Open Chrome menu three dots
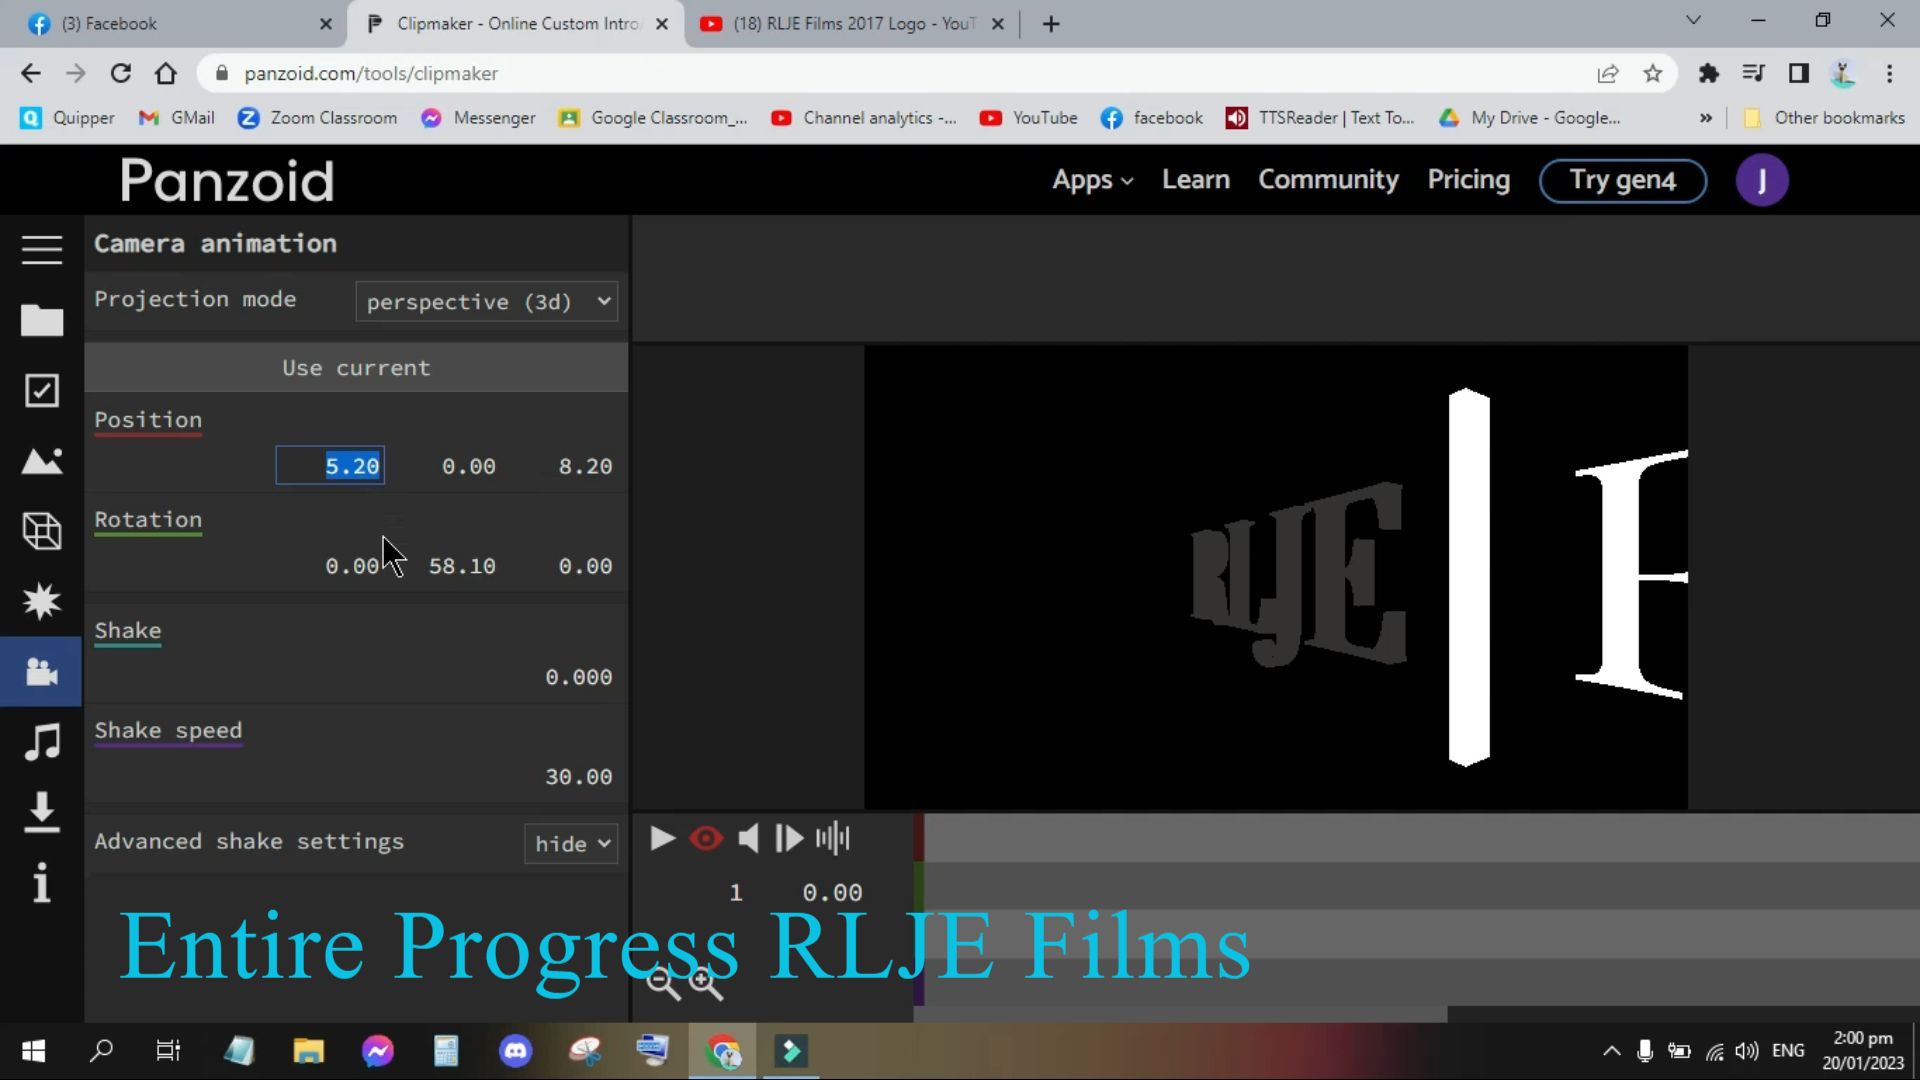Screen dimensions: 1920x1080 pos(1889,73)
